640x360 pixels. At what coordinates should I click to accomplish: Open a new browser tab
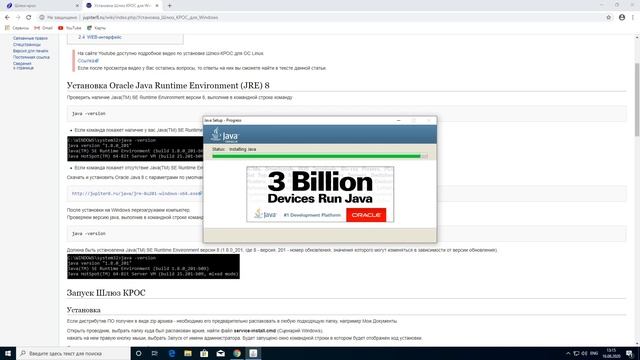[x=169, y=6]
